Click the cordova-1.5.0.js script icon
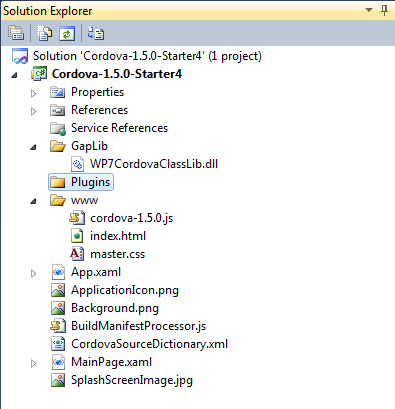The image size is (395, 409). (x=76, y=218)
